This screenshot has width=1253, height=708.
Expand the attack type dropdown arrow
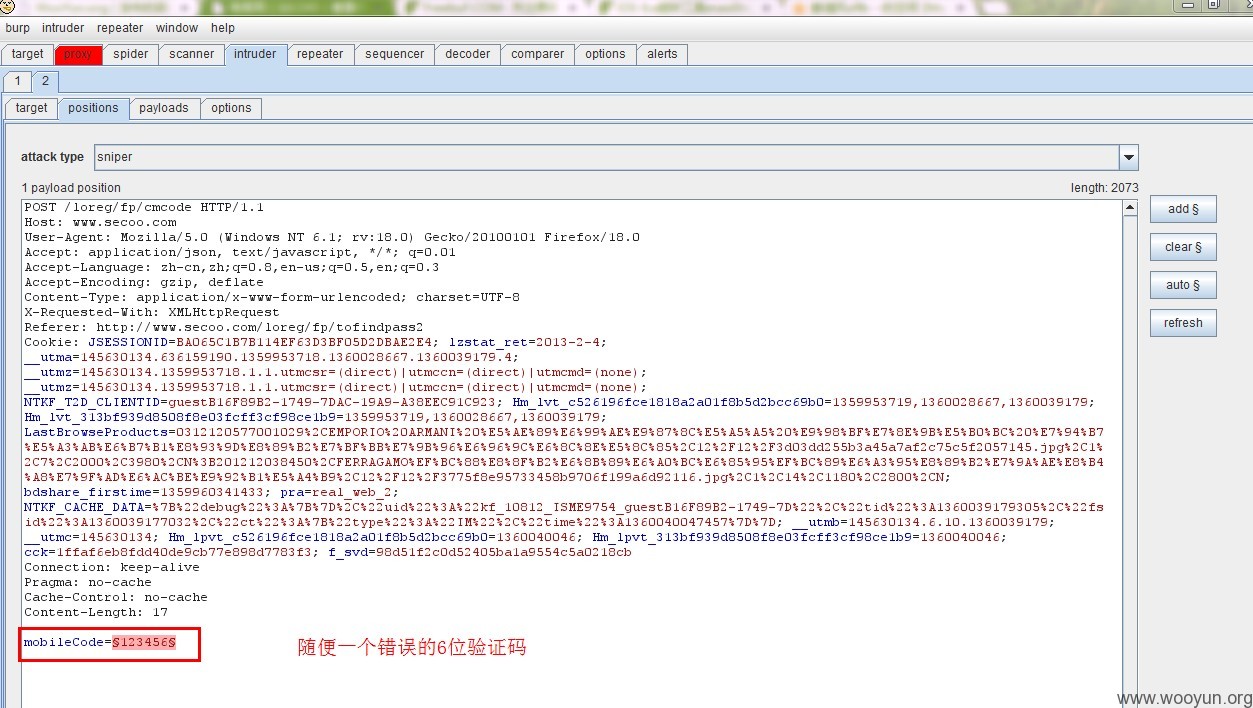click(1129, 157)
